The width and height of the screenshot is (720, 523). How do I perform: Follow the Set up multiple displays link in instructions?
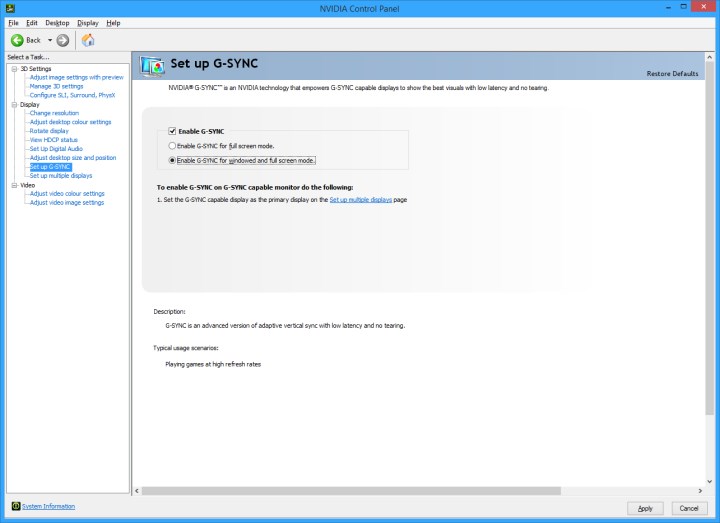361,200
